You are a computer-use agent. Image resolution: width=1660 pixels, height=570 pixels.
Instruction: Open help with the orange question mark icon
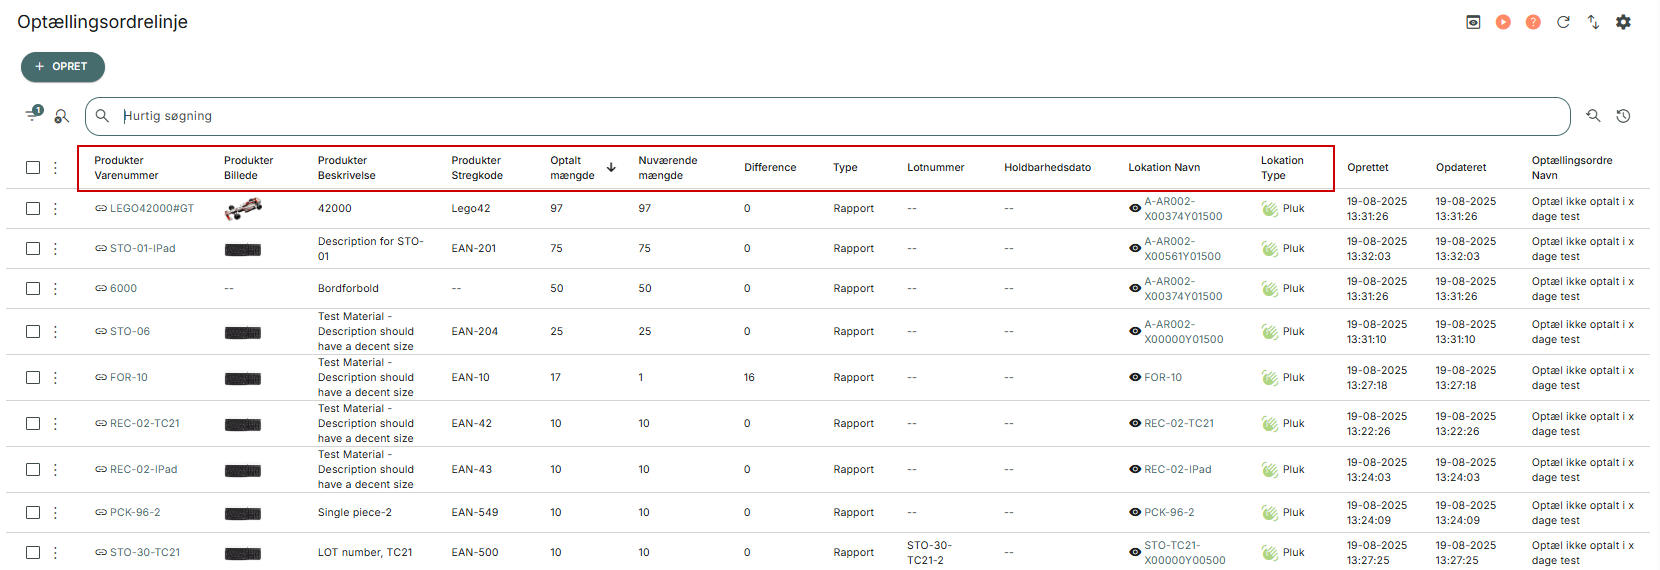(x=1533, y=22)
